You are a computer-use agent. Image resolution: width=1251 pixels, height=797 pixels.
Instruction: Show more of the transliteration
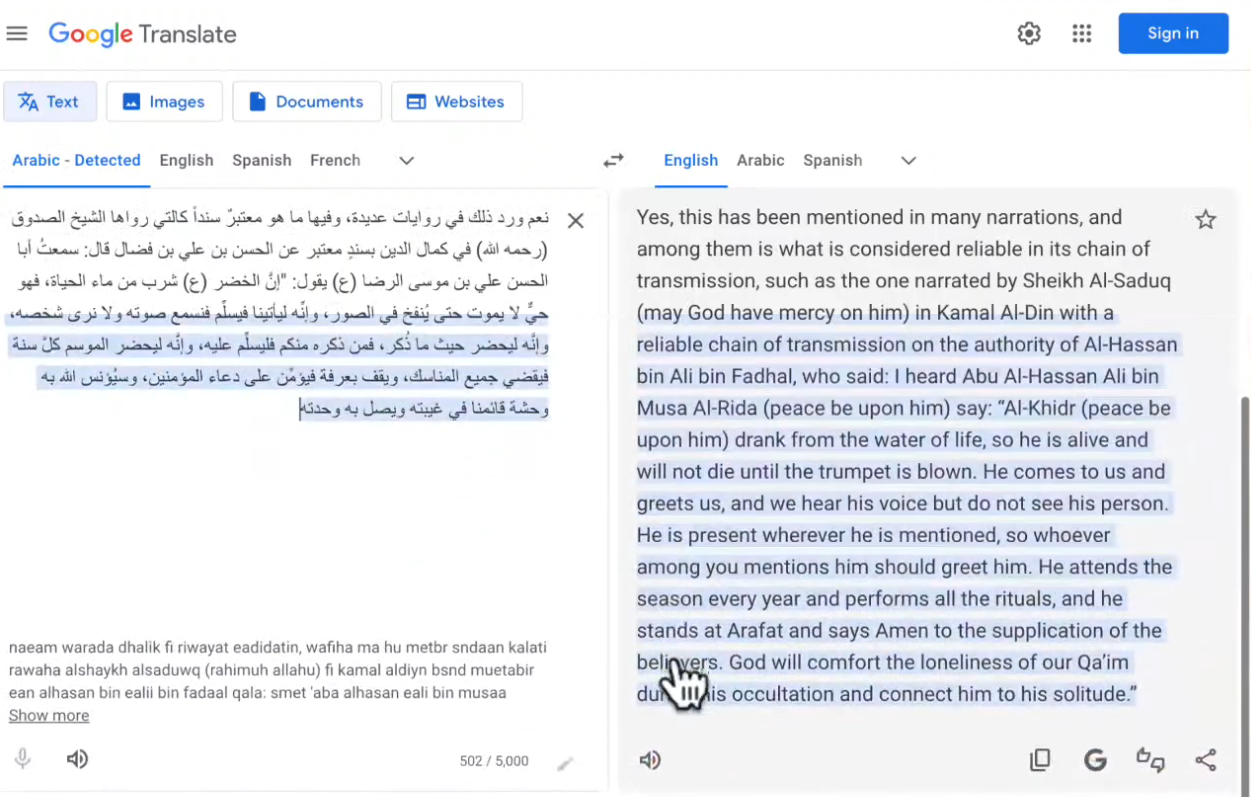coord(49,715)
